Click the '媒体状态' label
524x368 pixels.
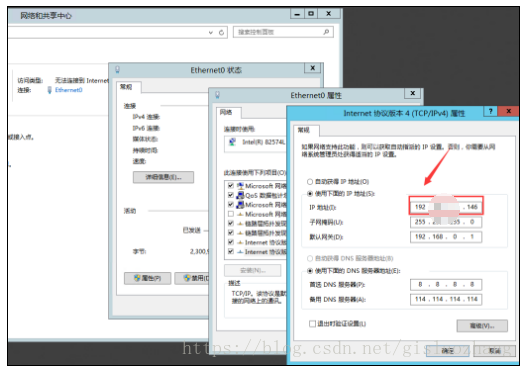(x=145, y=139)
